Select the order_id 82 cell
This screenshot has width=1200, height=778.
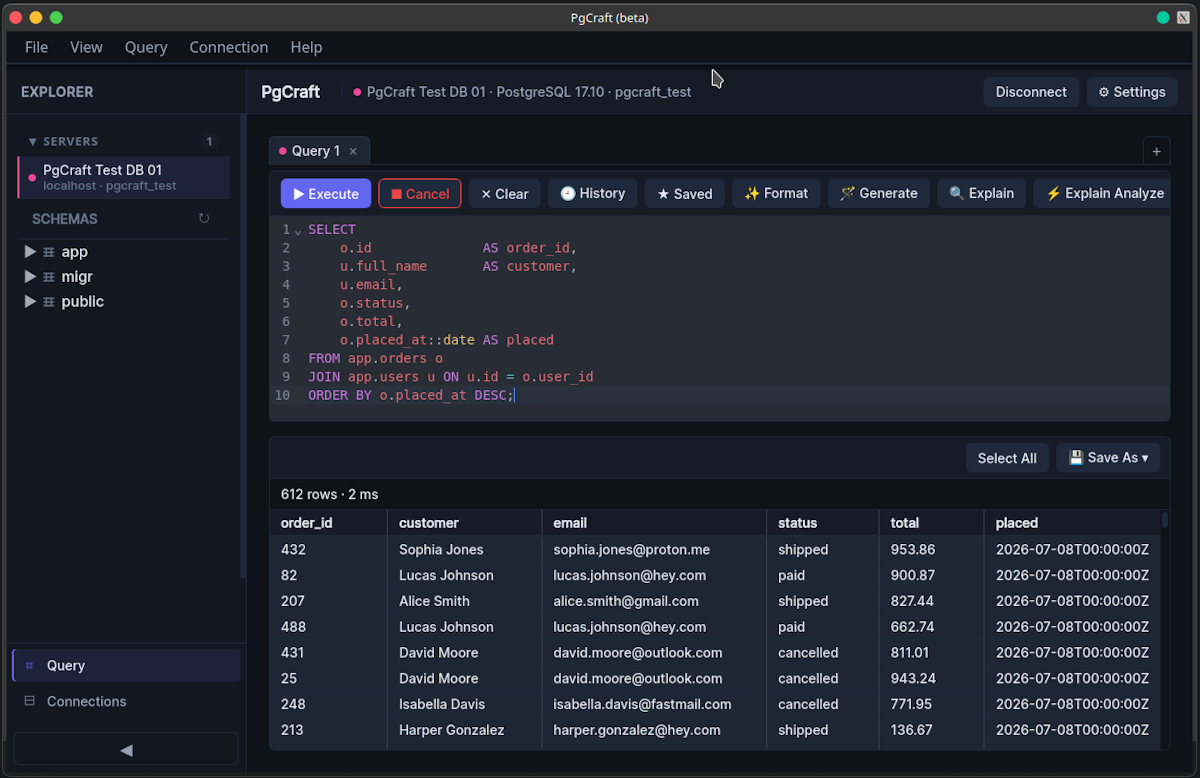[328, 576]
